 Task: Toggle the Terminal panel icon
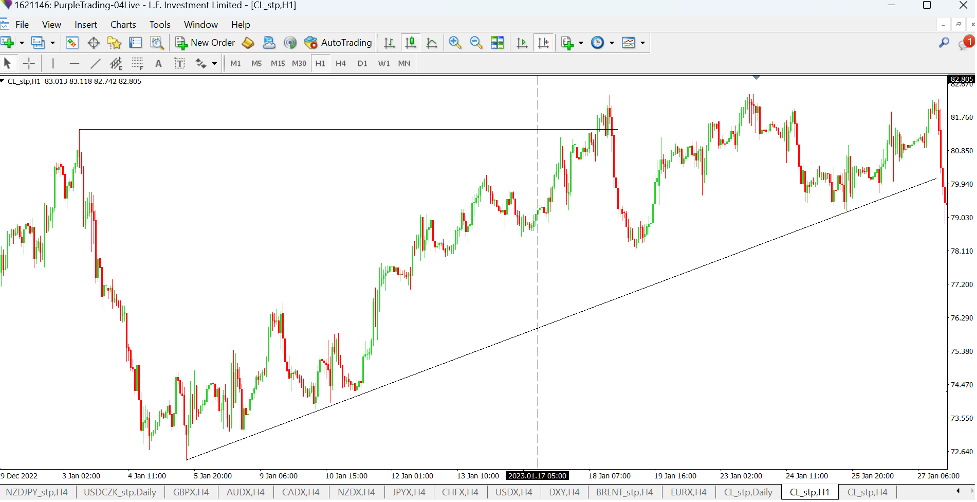point(135,42)
